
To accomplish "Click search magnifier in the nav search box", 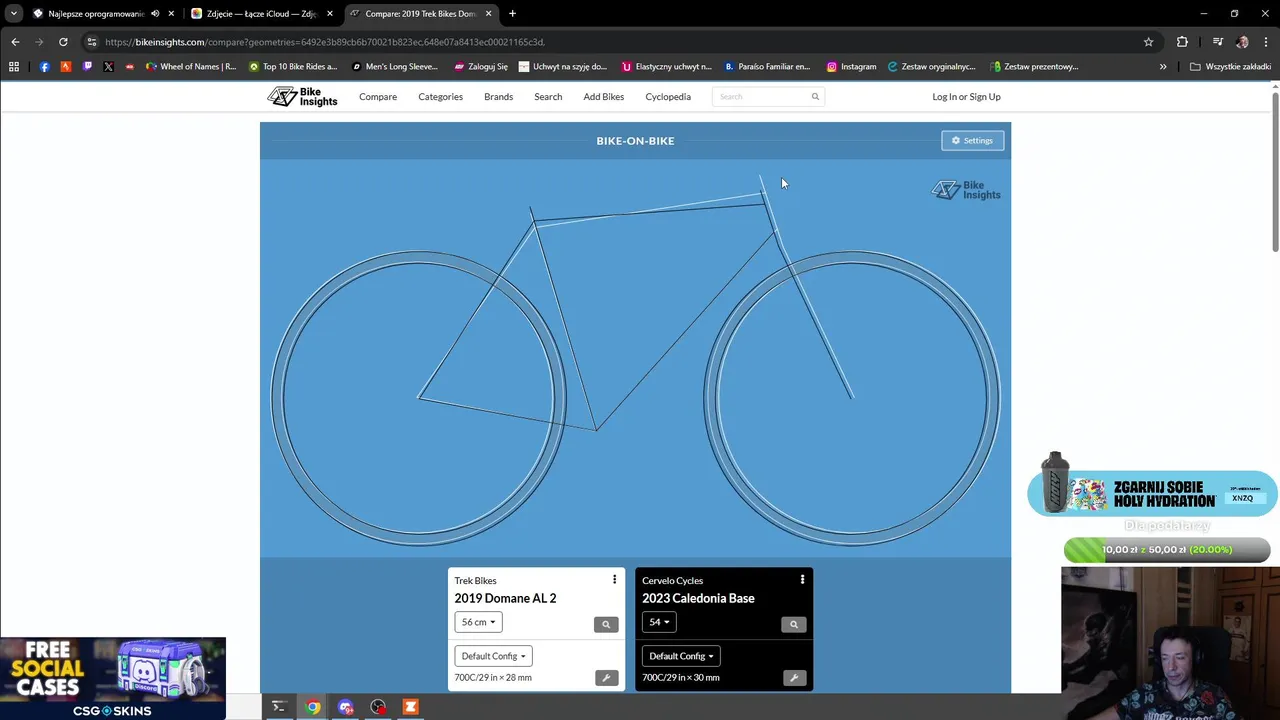I will [815, 97].
